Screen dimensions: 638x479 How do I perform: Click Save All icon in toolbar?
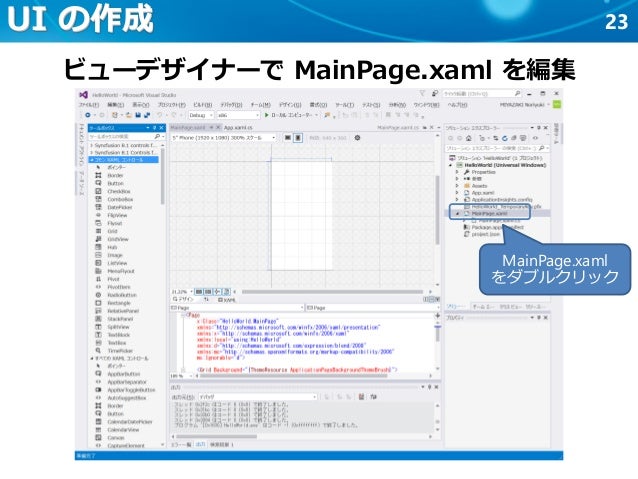tap(147, 115)
